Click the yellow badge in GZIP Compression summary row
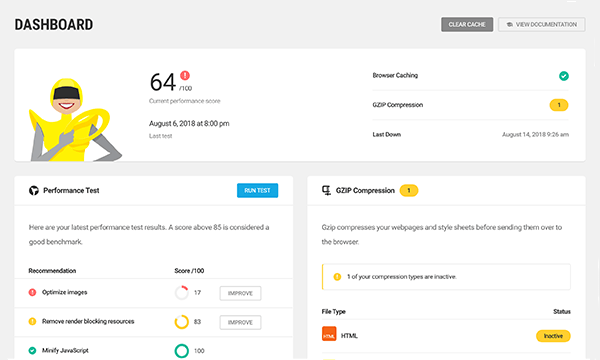The height and width of the screenshot is (360, 600). pyautogui.click(x=559, y=105)
